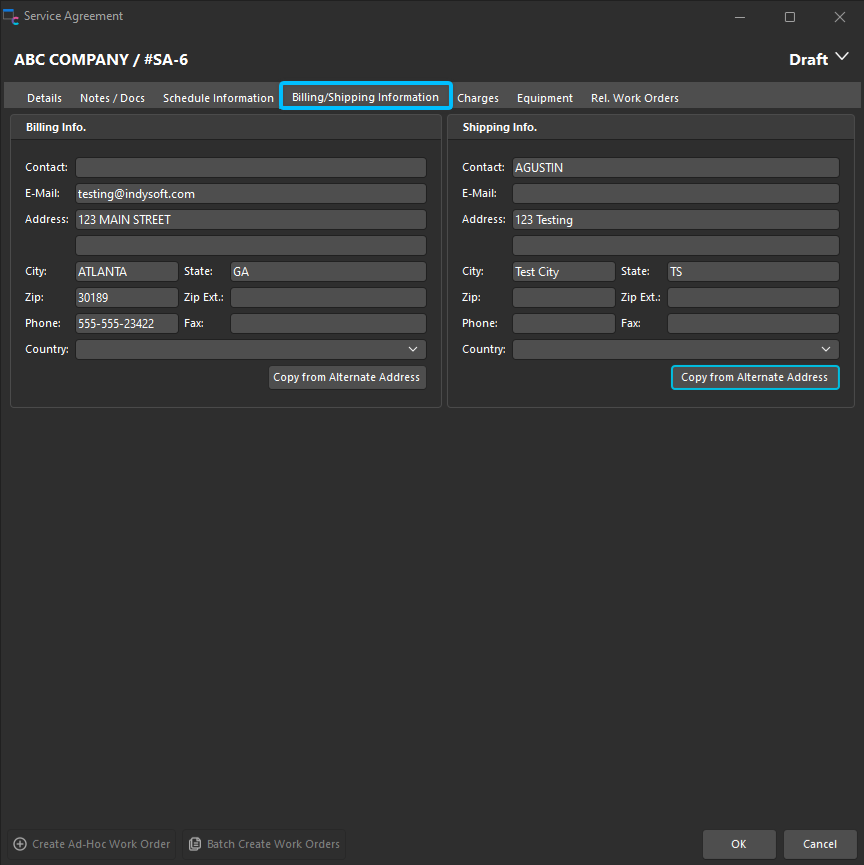Focus the Billing Contact input field
The image size is (864, 865).
[251, 168]
